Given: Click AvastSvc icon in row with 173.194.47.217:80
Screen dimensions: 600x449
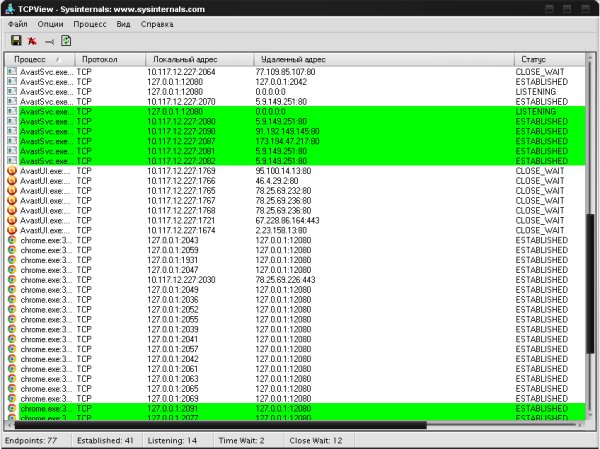Looking at the screenshot, I should coord(12,141).
